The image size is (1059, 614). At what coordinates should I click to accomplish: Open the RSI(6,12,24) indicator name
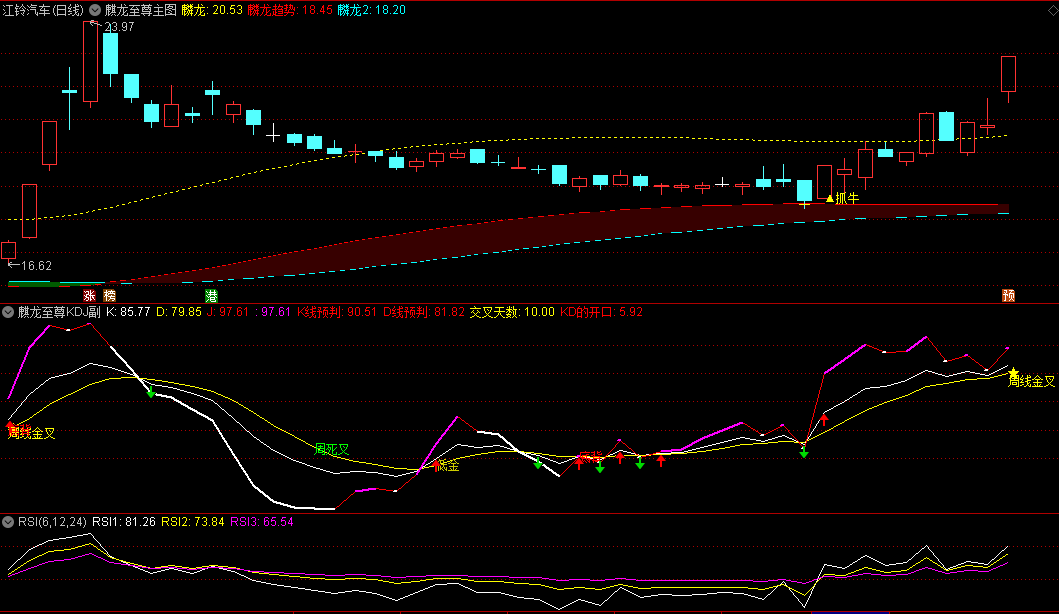52,522
